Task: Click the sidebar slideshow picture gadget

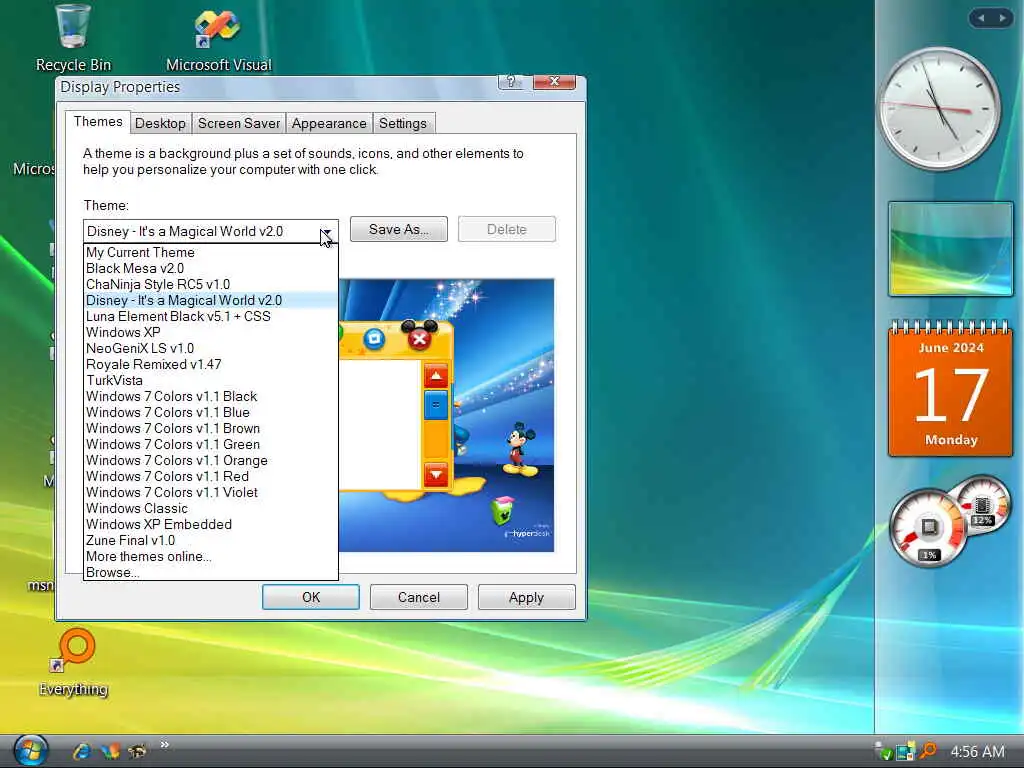Action: (x=951, y=249)
